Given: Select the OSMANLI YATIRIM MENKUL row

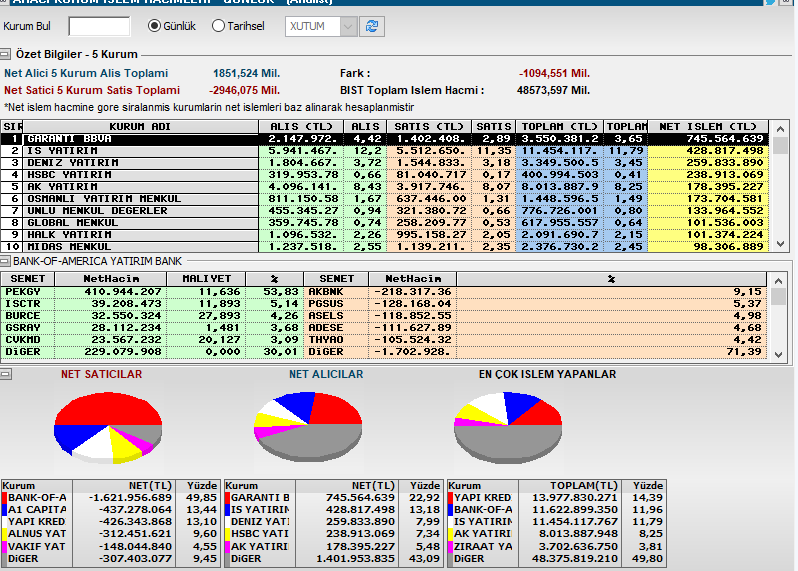Looking at the screenshot, I should tap(384, 199).
